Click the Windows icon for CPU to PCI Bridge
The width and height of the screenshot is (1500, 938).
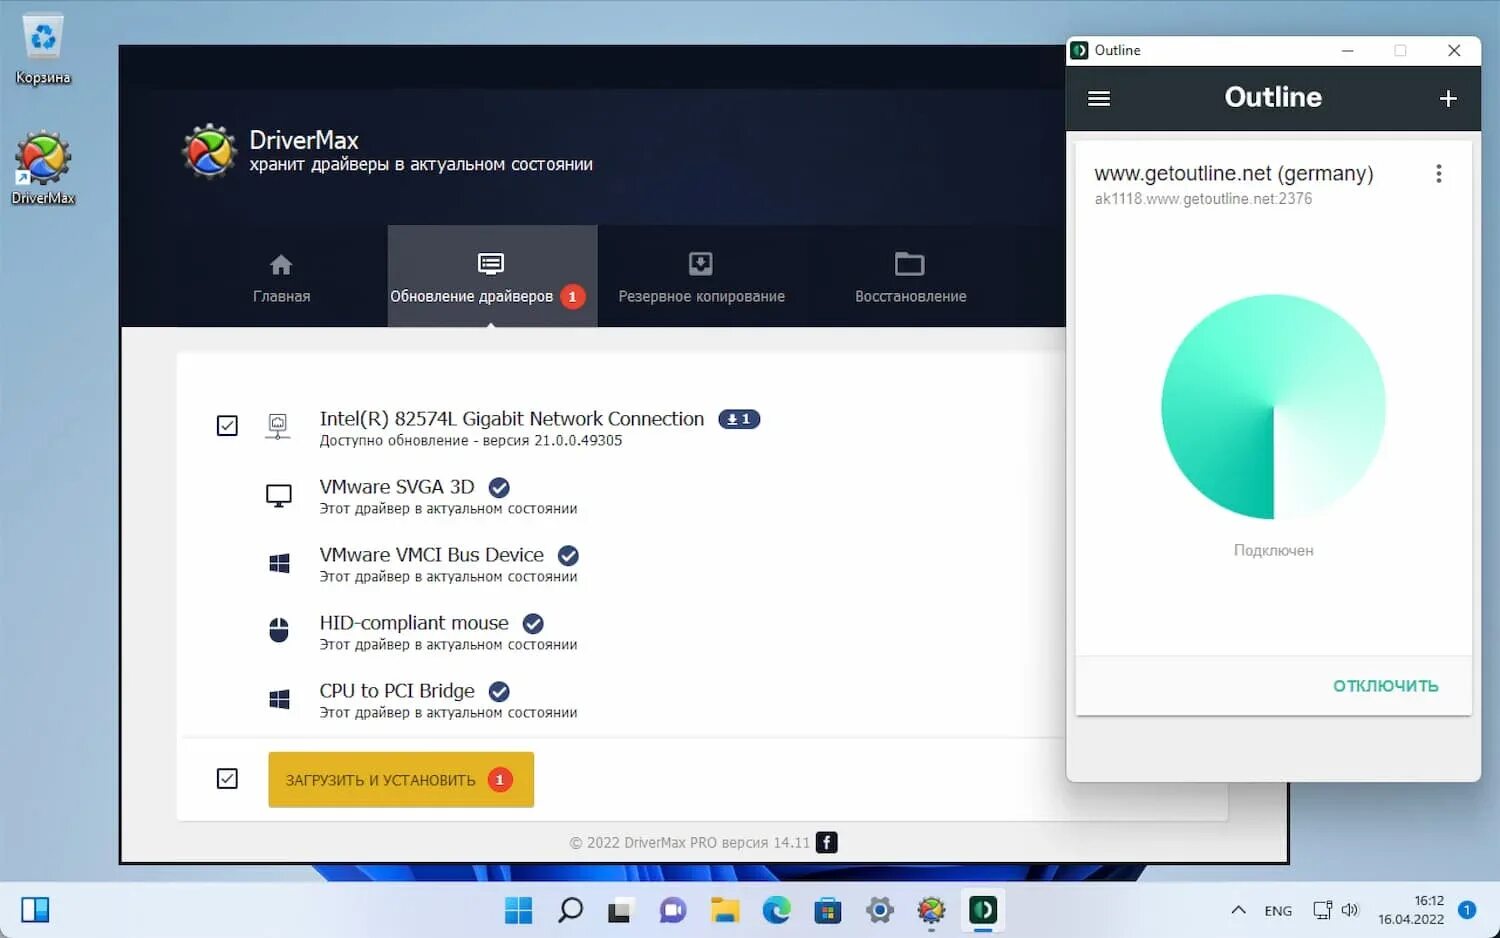coord(279,699)
